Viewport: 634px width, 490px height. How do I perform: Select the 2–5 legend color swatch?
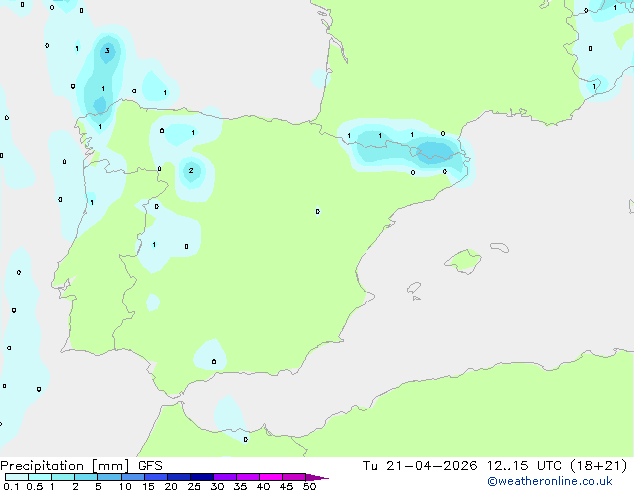tap(86, 477)
